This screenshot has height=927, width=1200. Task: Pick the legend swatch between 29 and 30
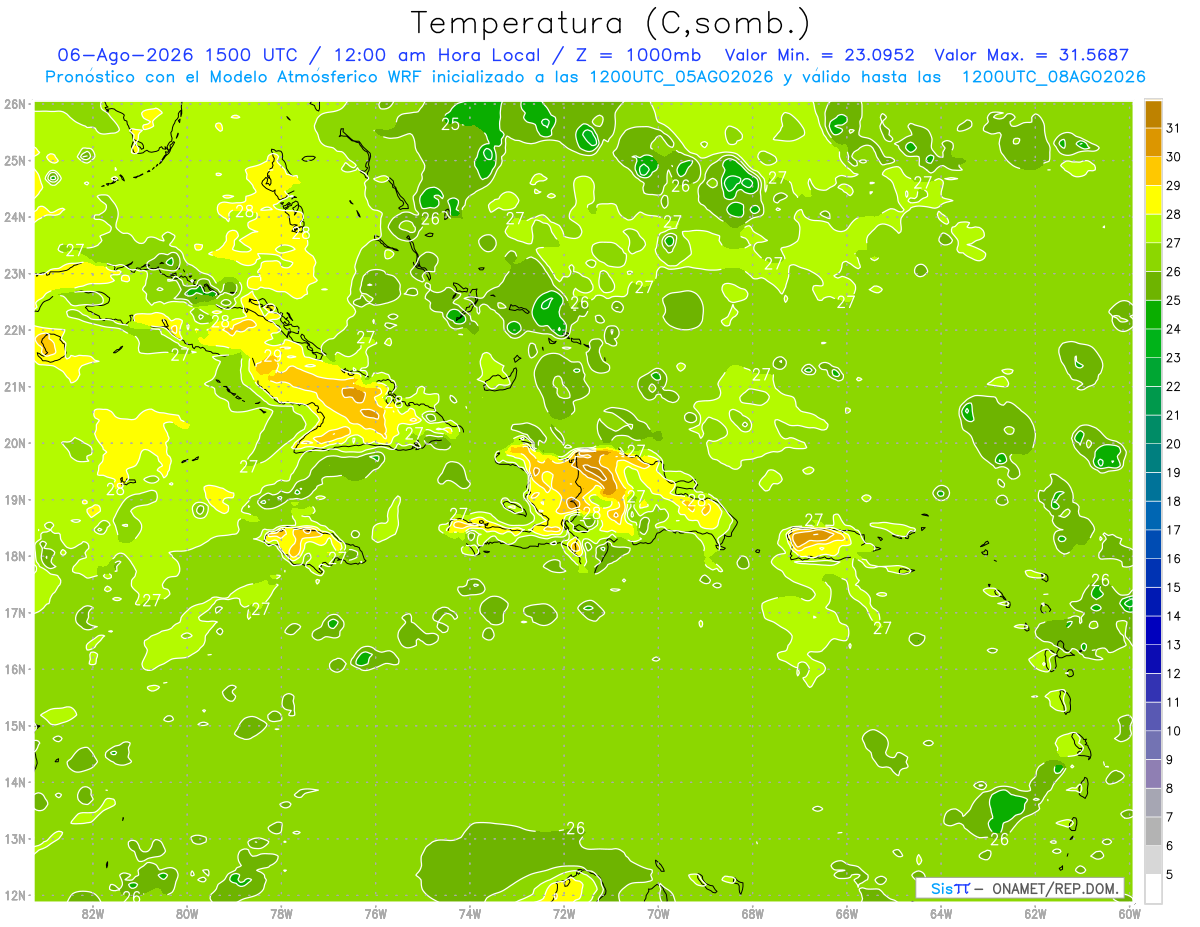click(1153, 171)
